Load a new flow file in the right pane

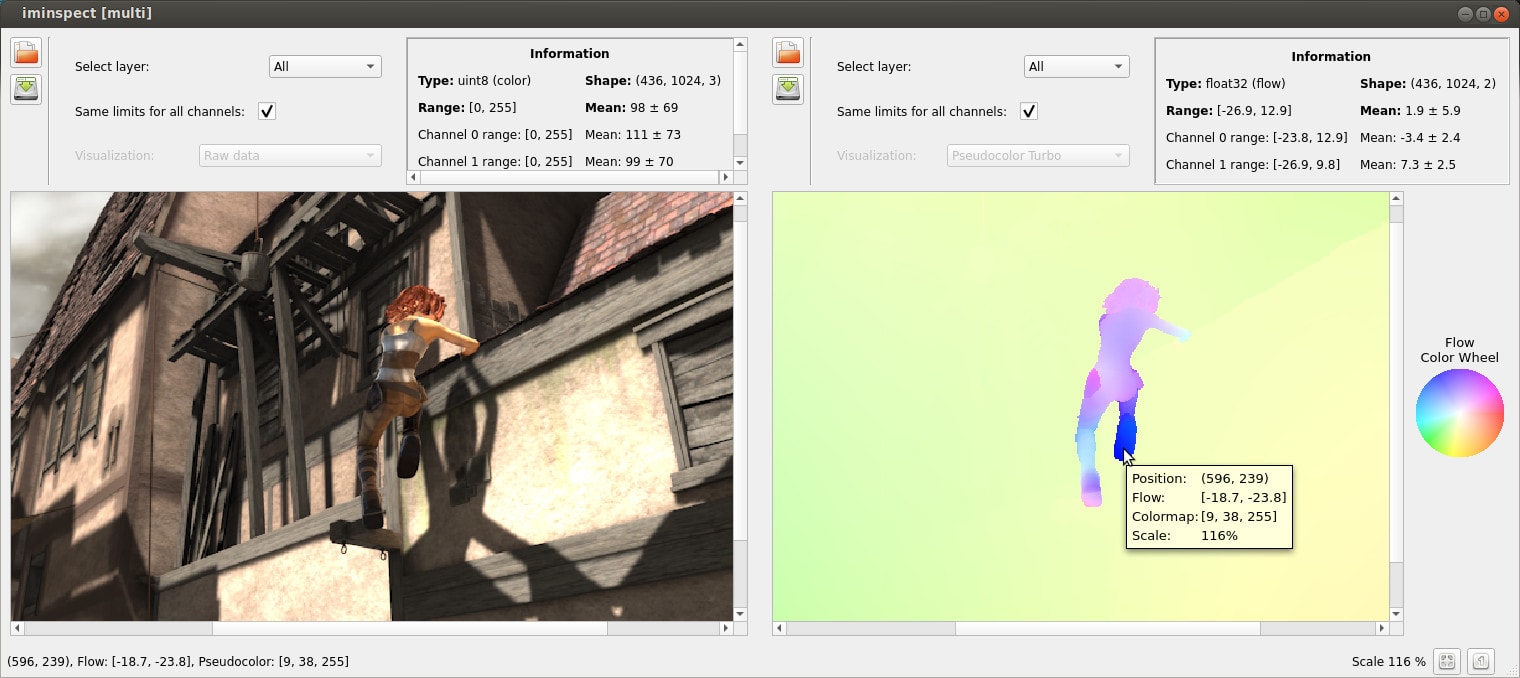pos(787,52)
